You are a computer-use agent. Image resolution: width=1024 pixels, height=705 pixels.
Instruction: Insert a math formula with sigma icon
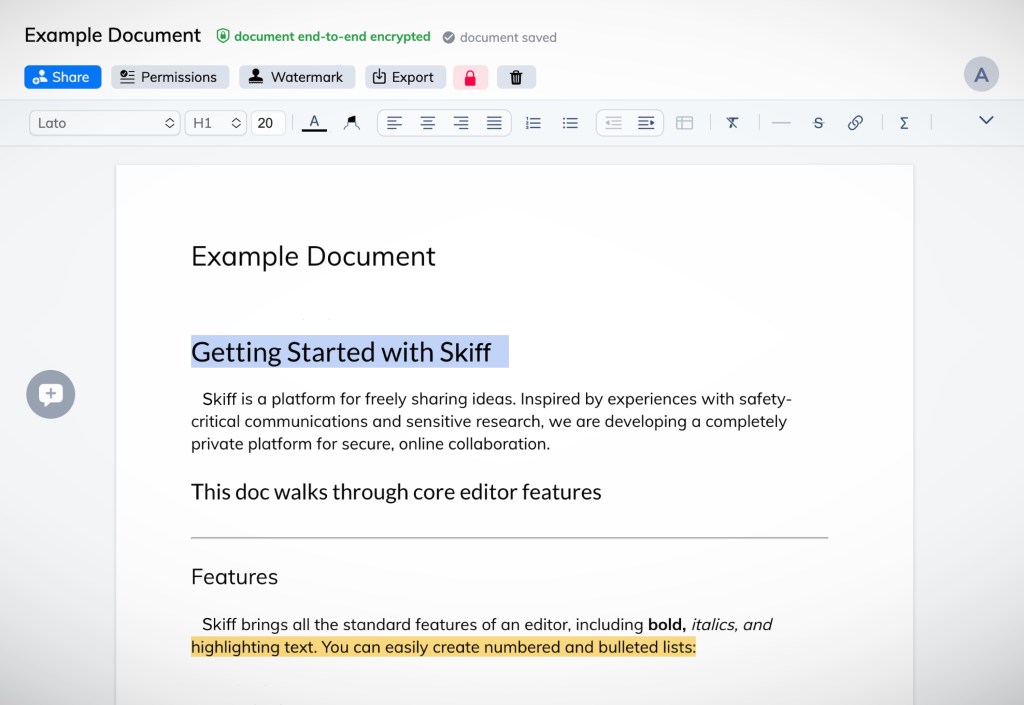tap(904, 123)
